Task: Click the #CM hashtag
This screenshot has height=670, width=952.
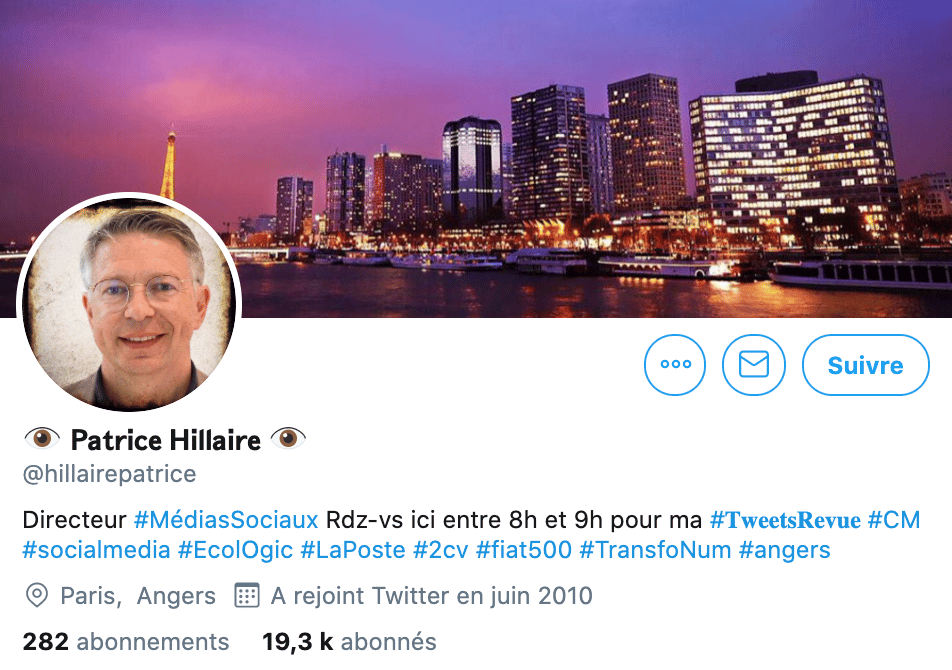Action: pyautogui.click(x=894, y=520)
